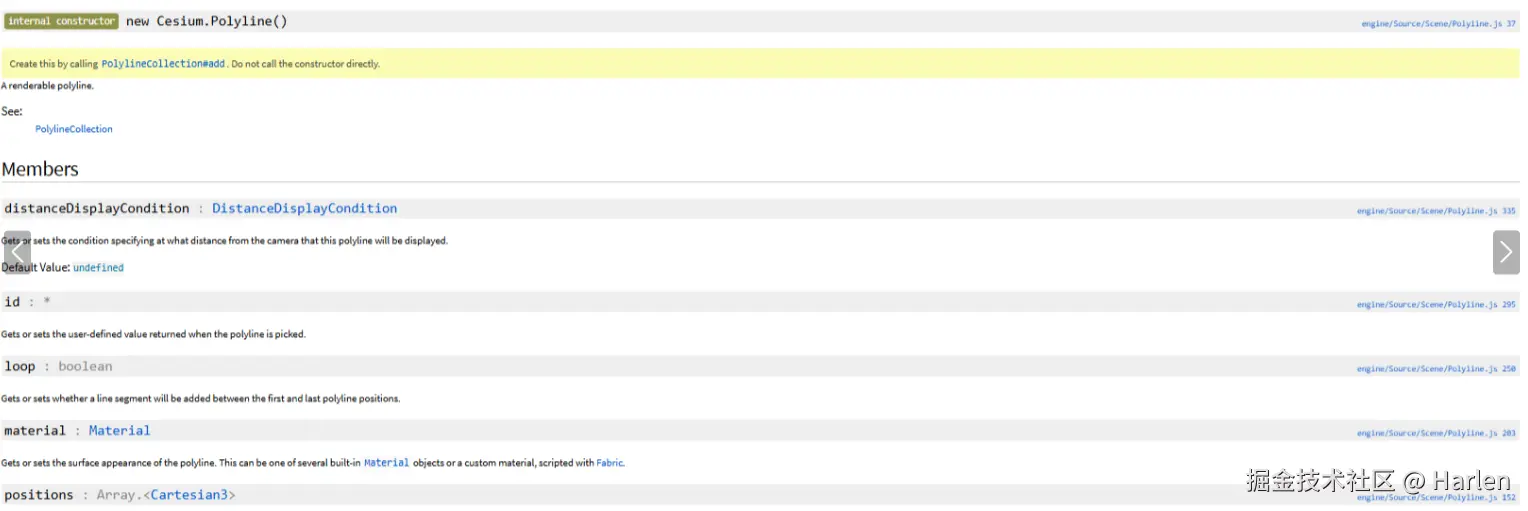Open source link Polyline.js 295

pos(1436,304)
